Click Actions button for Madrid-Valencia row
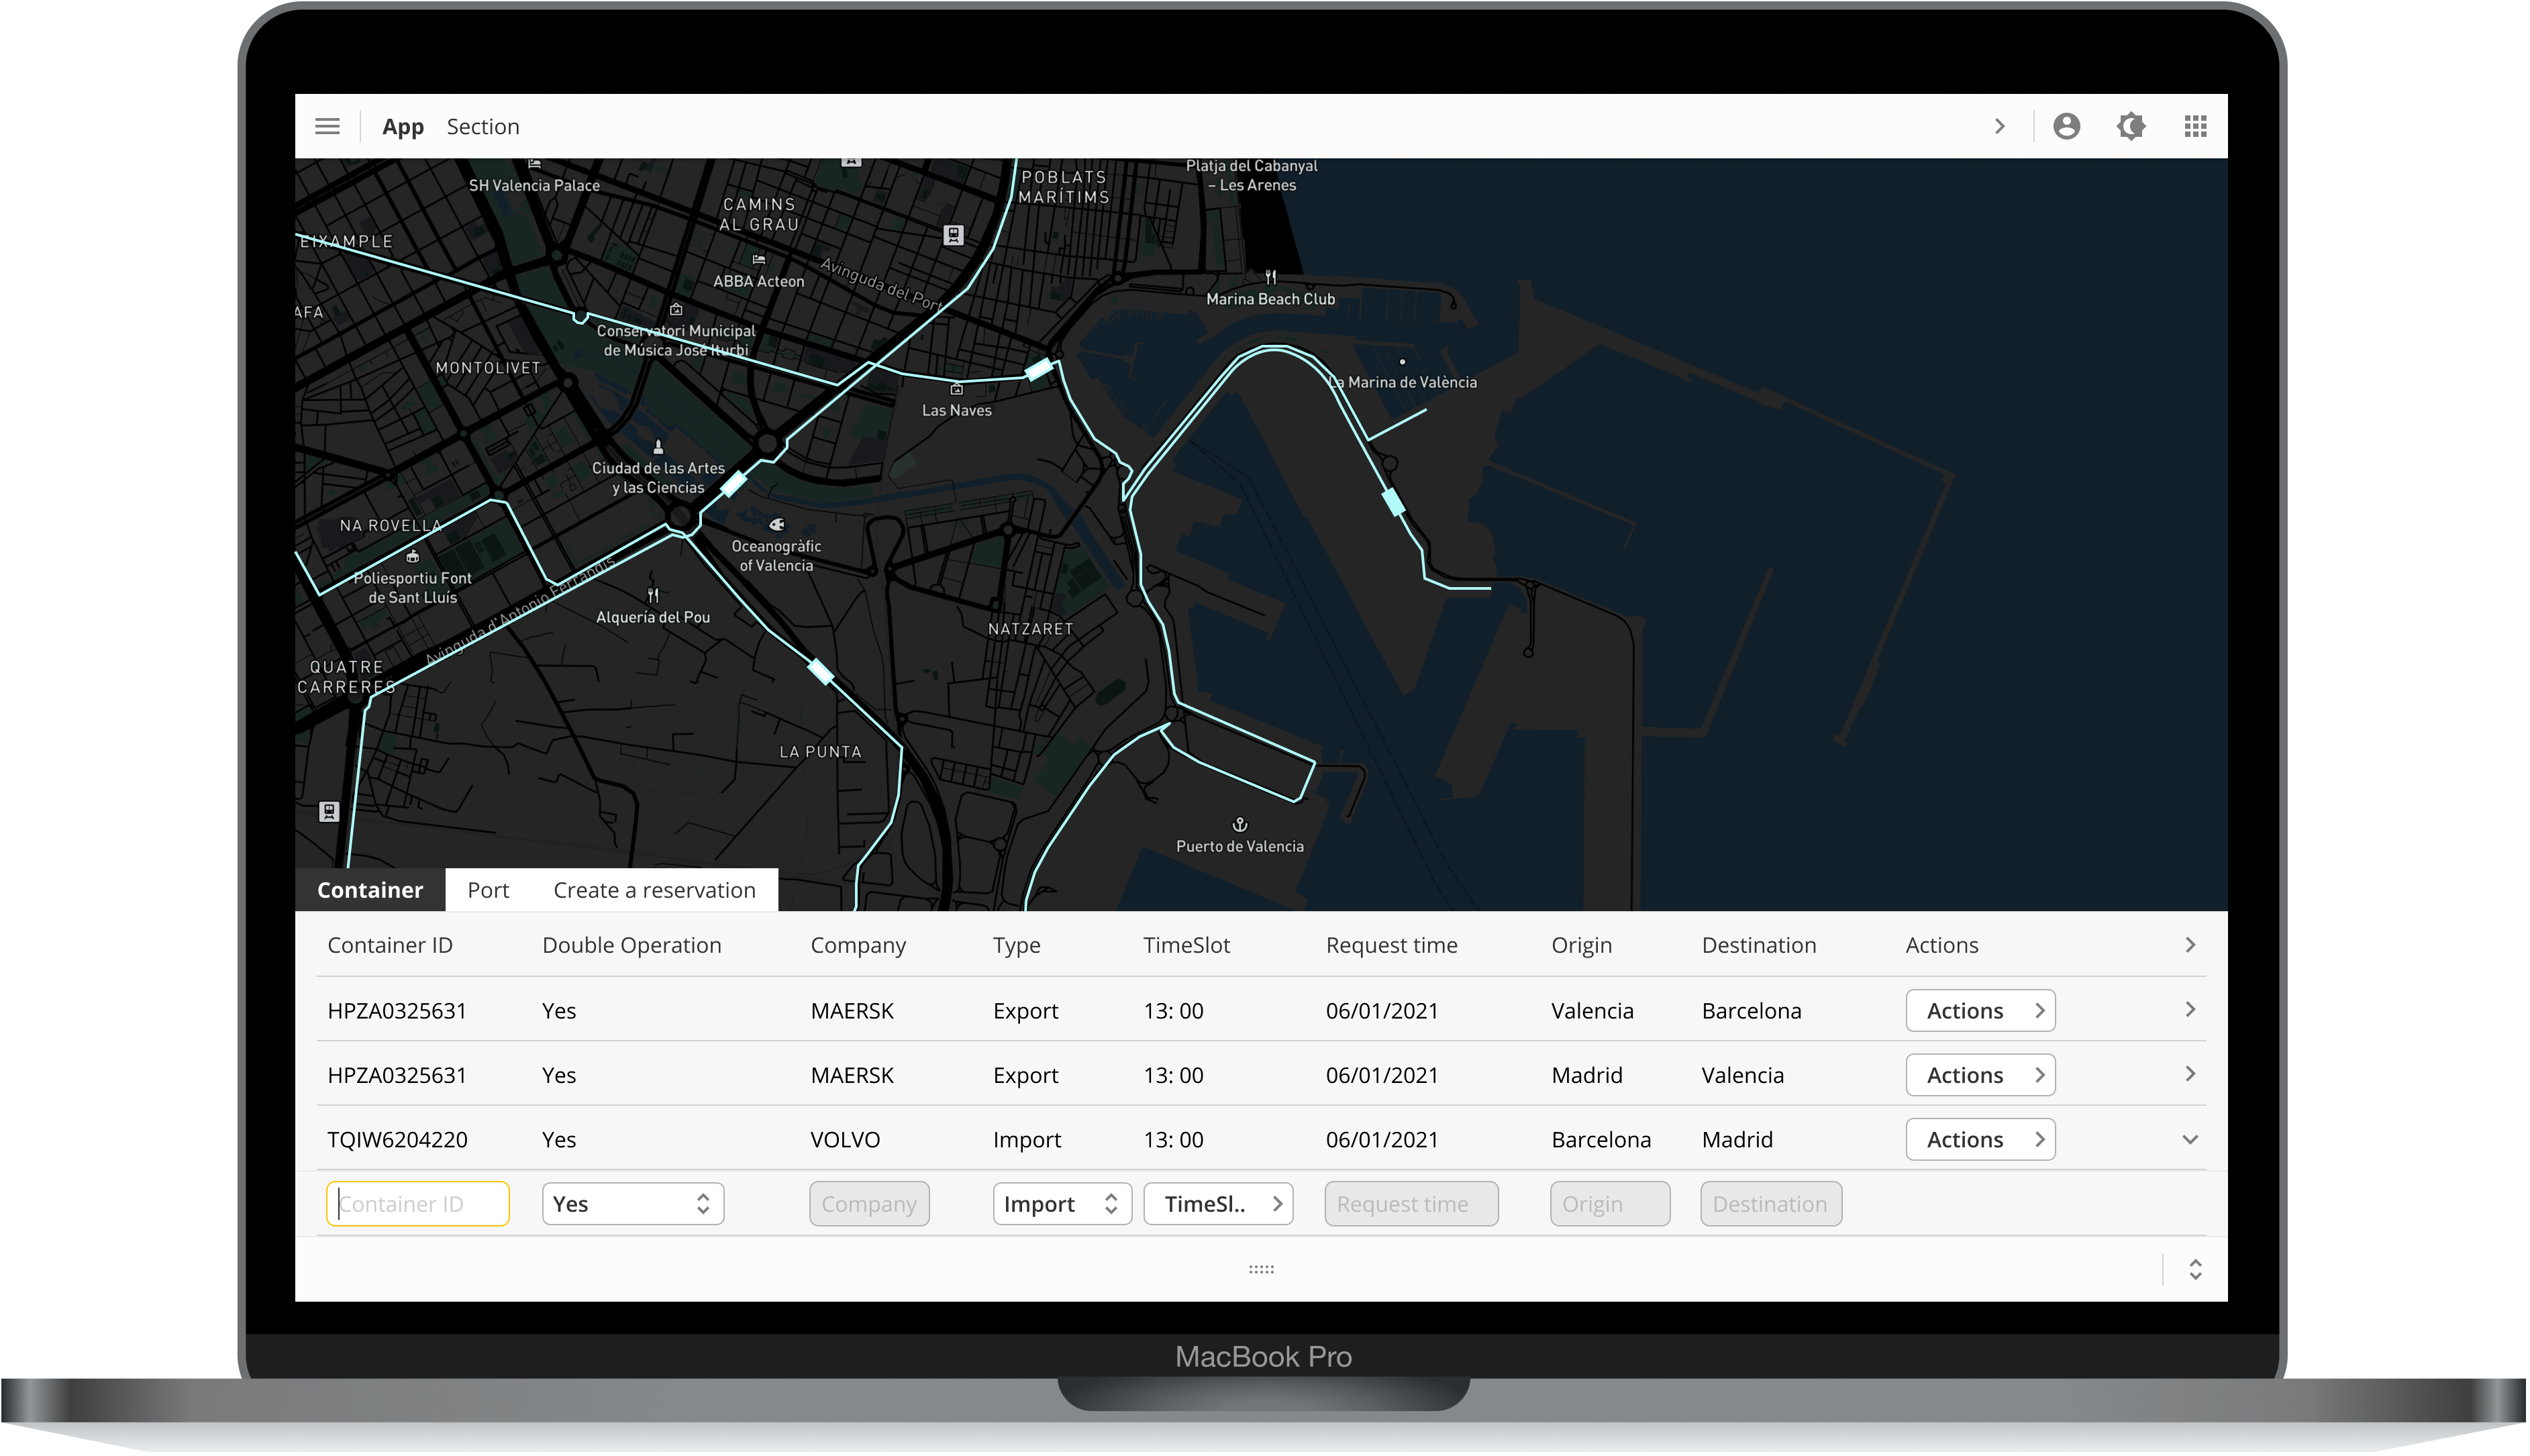 (x=1979, y=1075)
